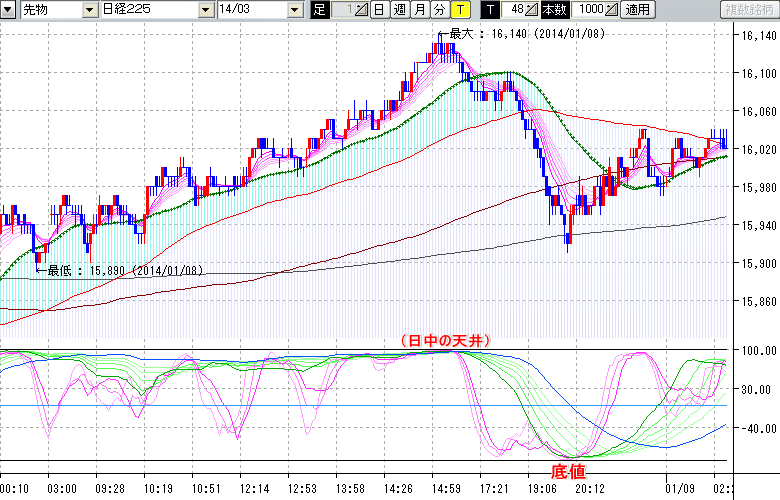Select the monthly 月 timeframe button

[x=419, y=10]
